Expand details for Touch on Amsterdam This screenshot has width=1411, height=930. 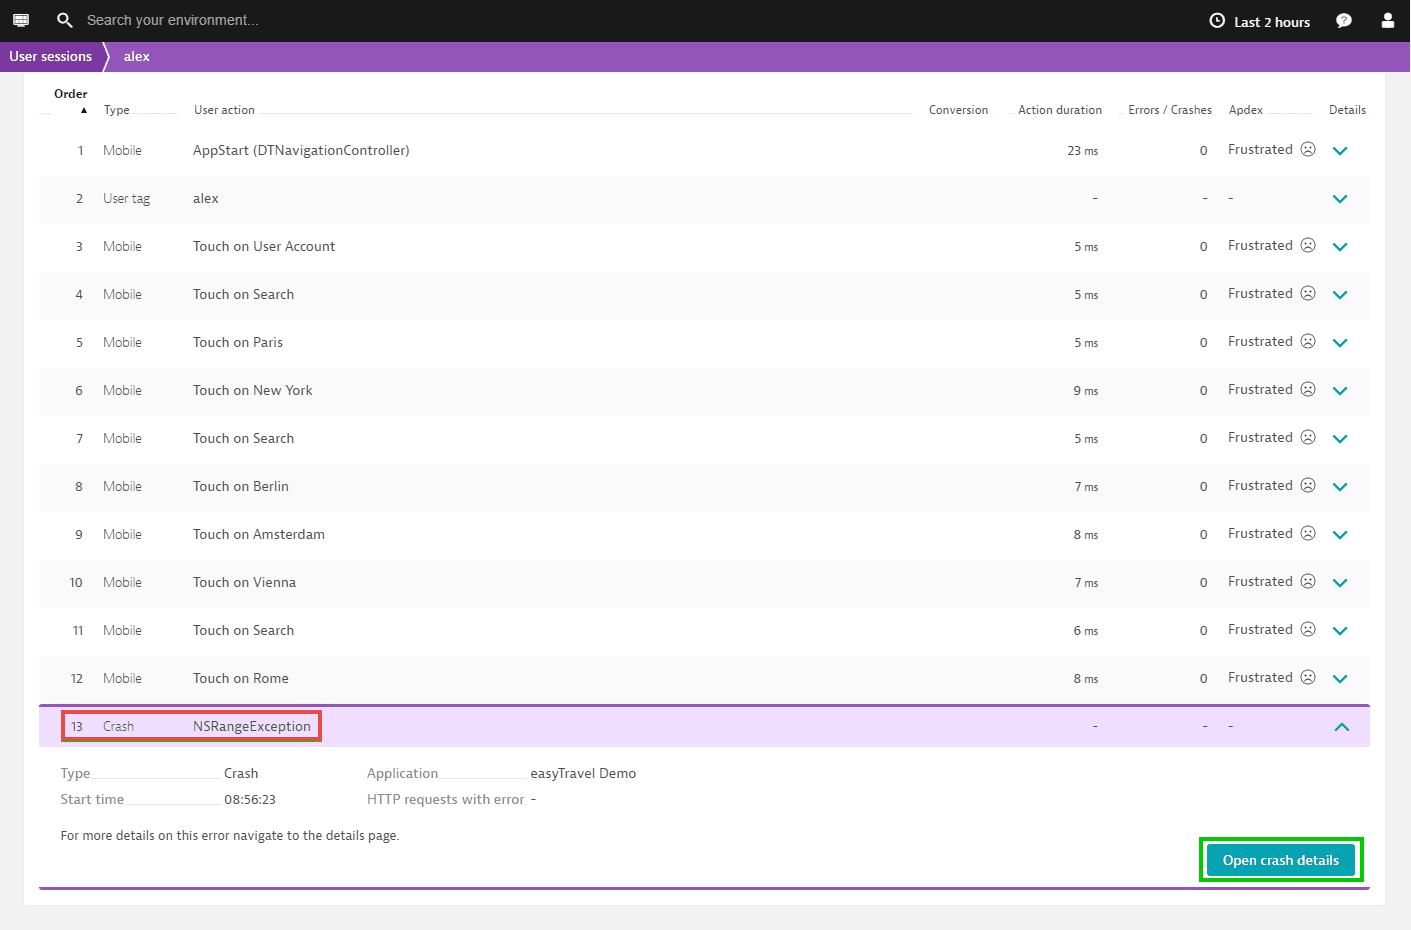[1341, 535]
